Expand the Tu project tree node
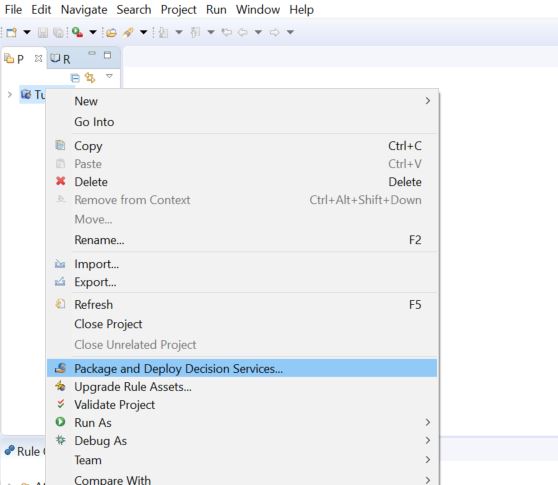Image resolution: width=558 pixels, height=485 pixels. click(x=10, y=94)
